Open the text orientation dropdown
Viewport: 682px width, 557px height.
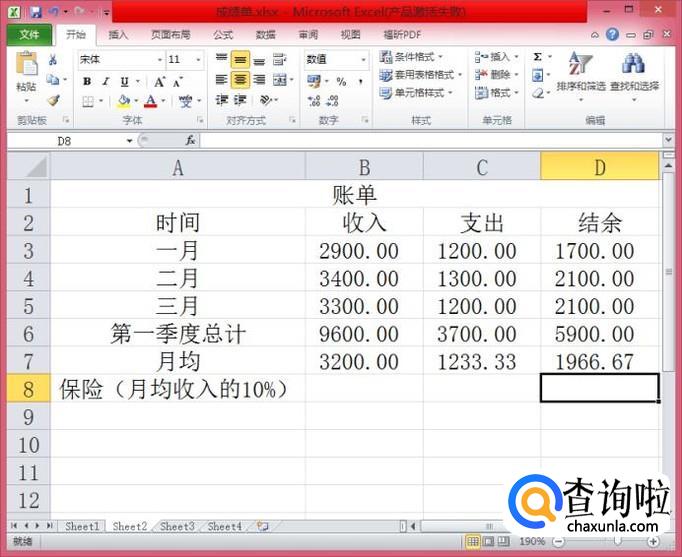click(269, 100)
